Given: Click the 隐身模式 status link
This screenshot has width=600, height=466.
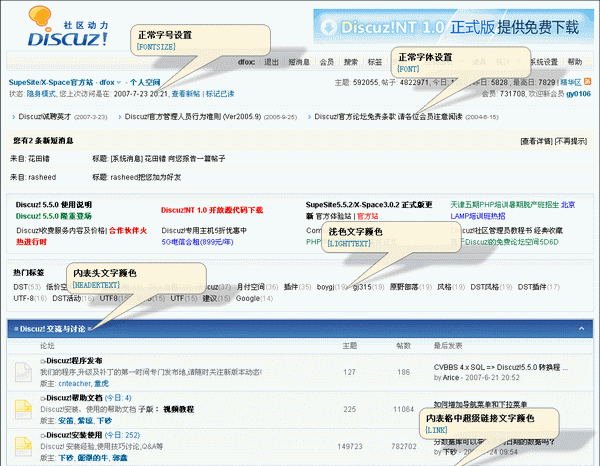Looking at the screenshot, I should 41,94.
